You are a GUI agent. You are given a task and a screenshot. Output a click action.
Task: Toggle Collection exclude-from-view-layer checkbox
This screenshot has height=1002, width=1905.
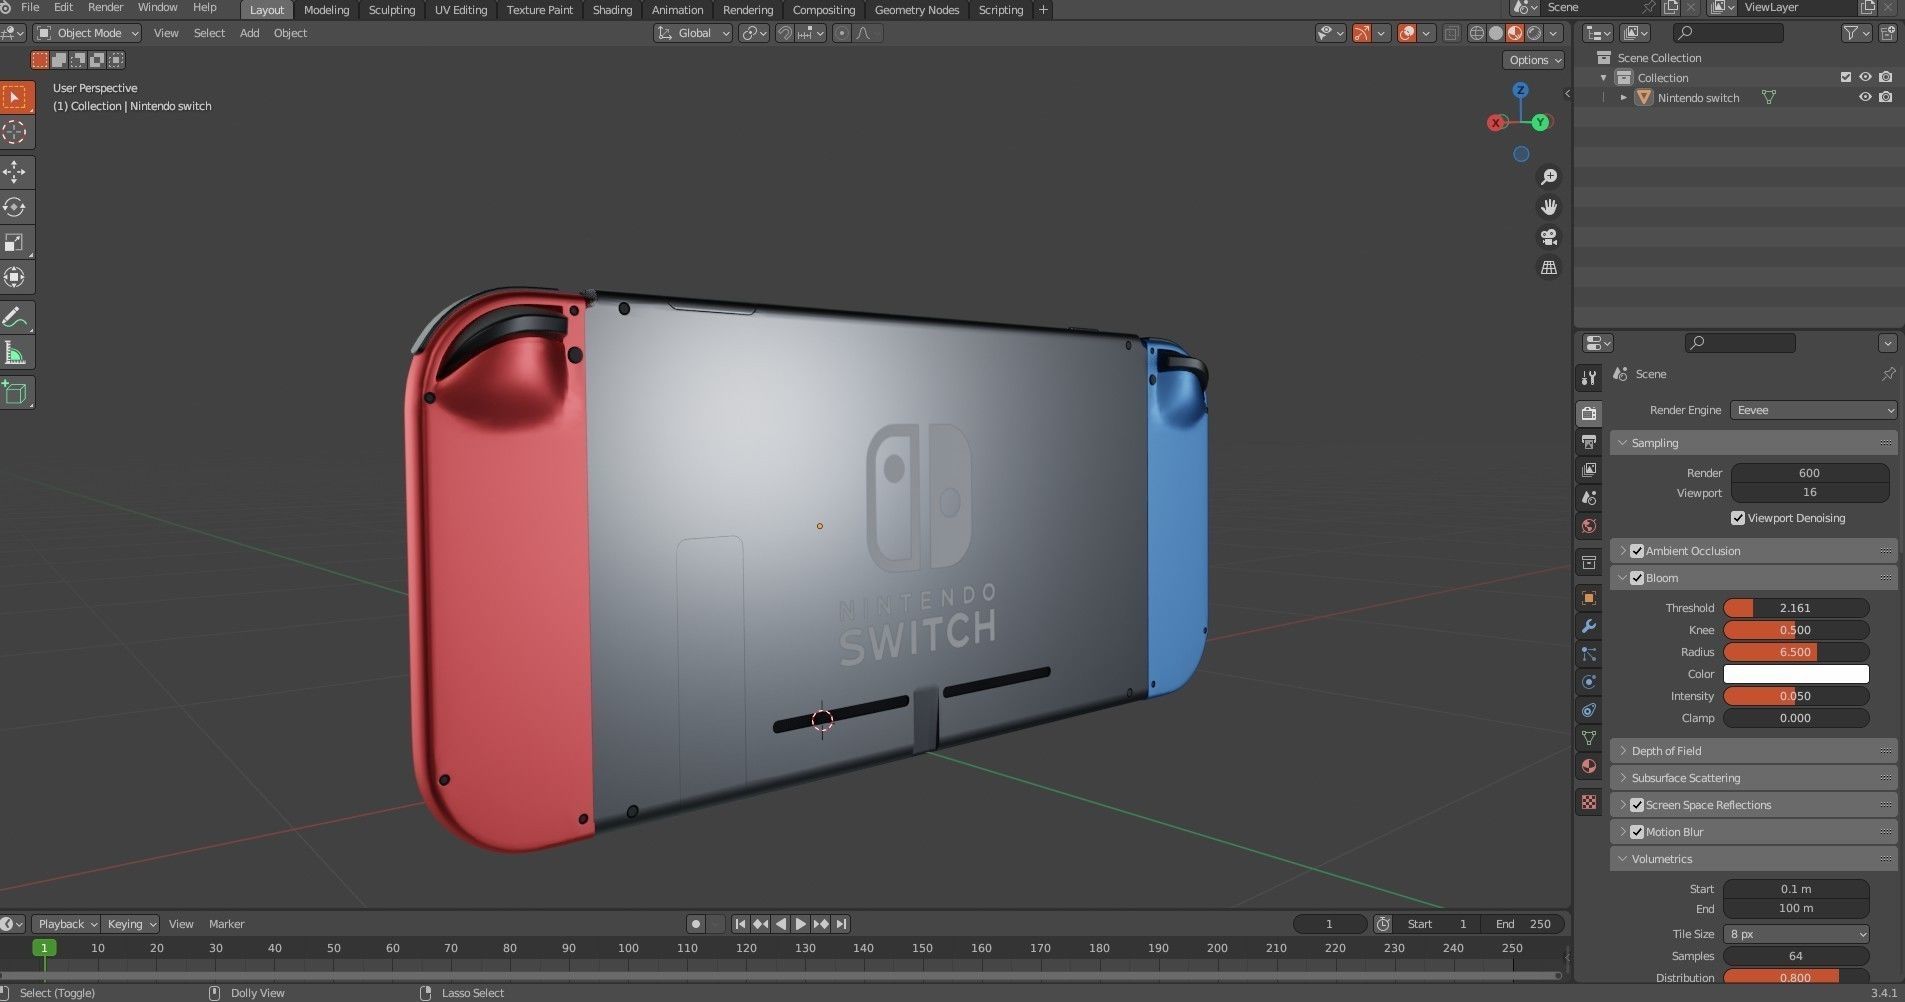point(1846,77)
